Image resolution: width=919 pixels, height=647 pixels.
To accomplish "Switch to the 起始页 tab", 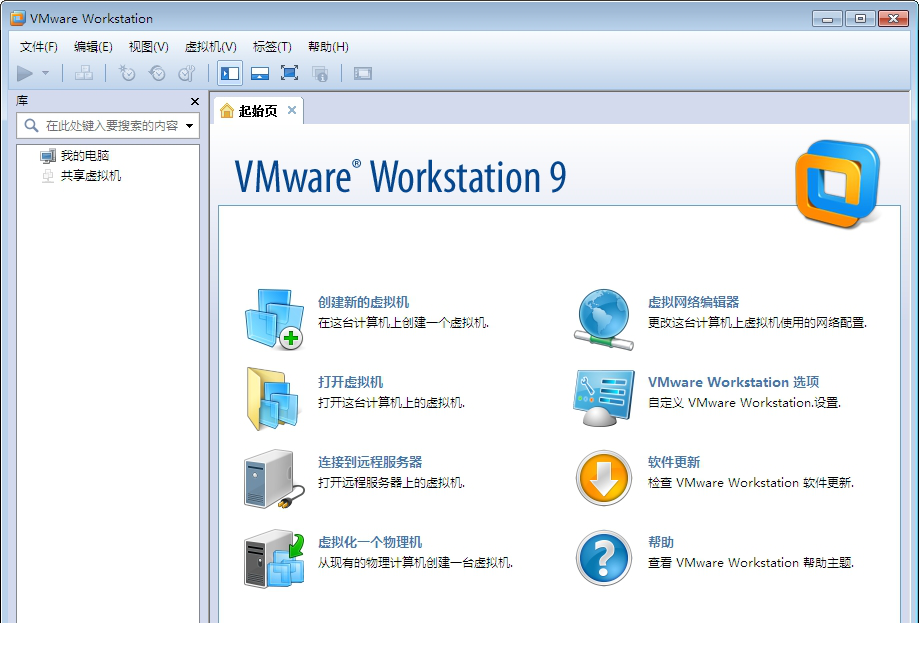I will click(258, 111).
